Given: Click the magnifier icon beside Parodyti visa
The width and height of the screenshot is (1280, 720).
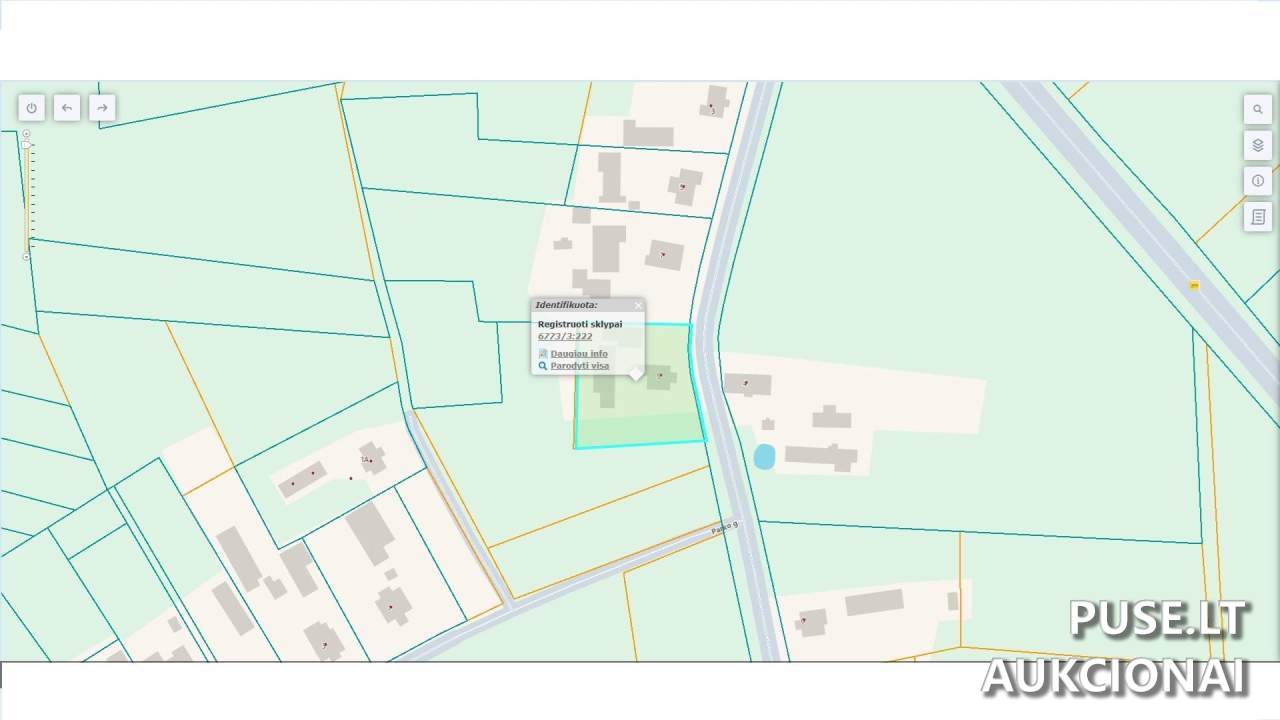Looking at the screenshot, I should [x=543, y=366].
